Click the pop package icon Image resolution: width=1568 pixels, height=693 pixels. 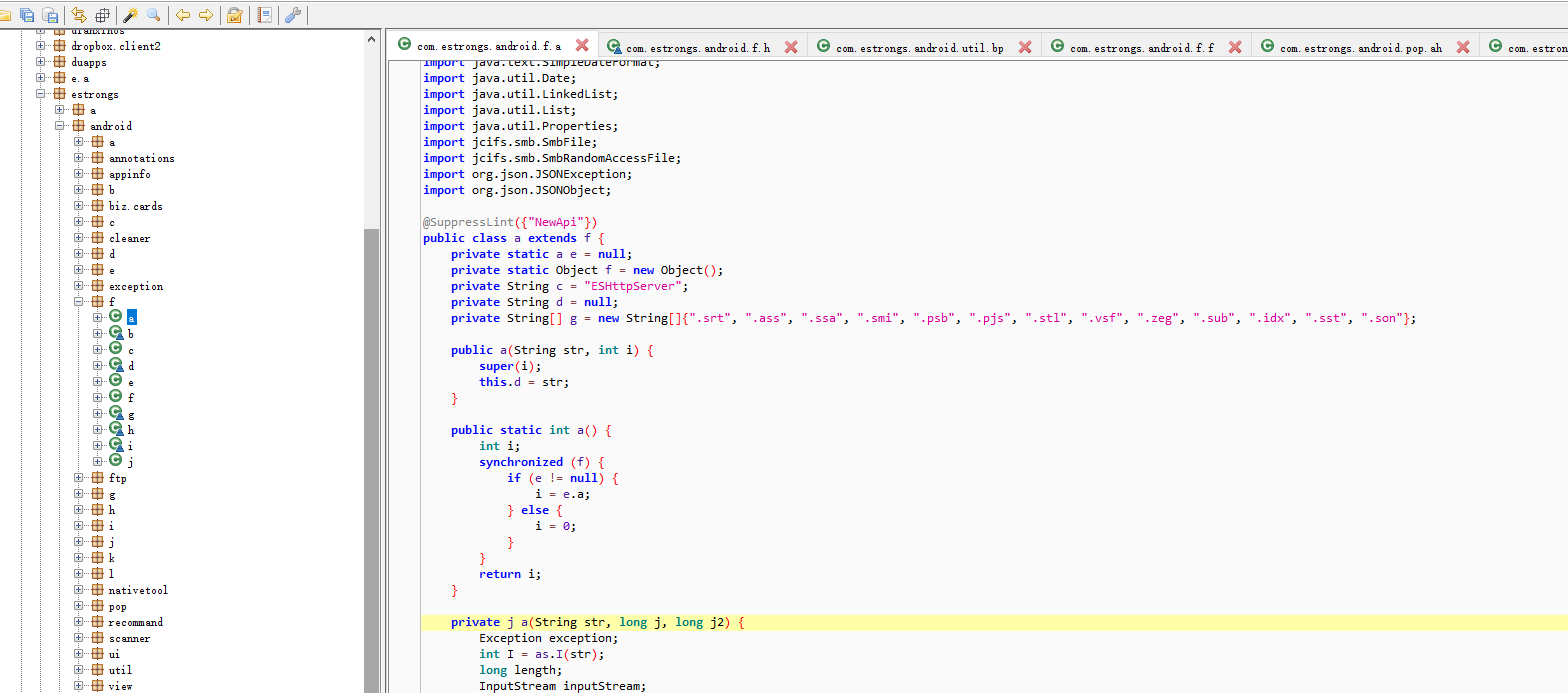(x=97, y=606)
